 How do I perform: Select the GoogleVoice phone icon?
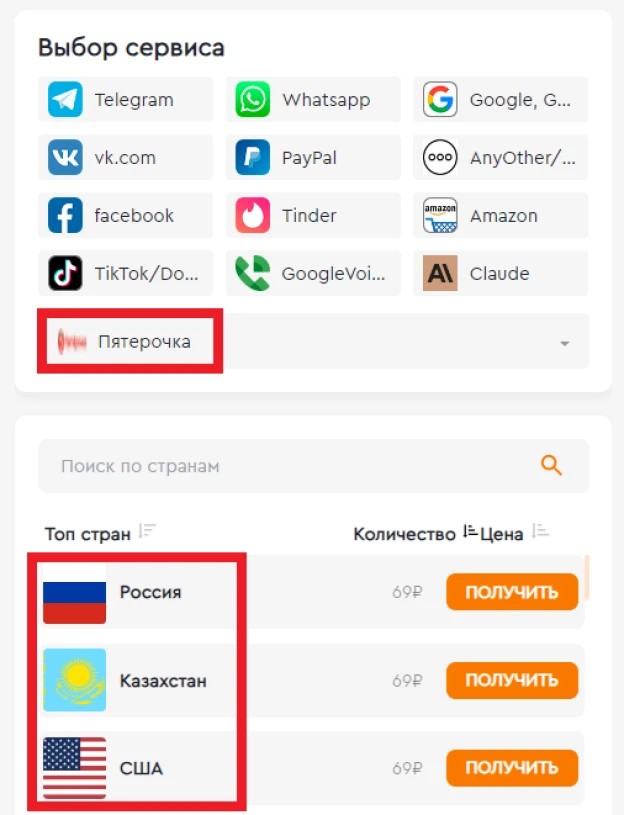point(253,273)
